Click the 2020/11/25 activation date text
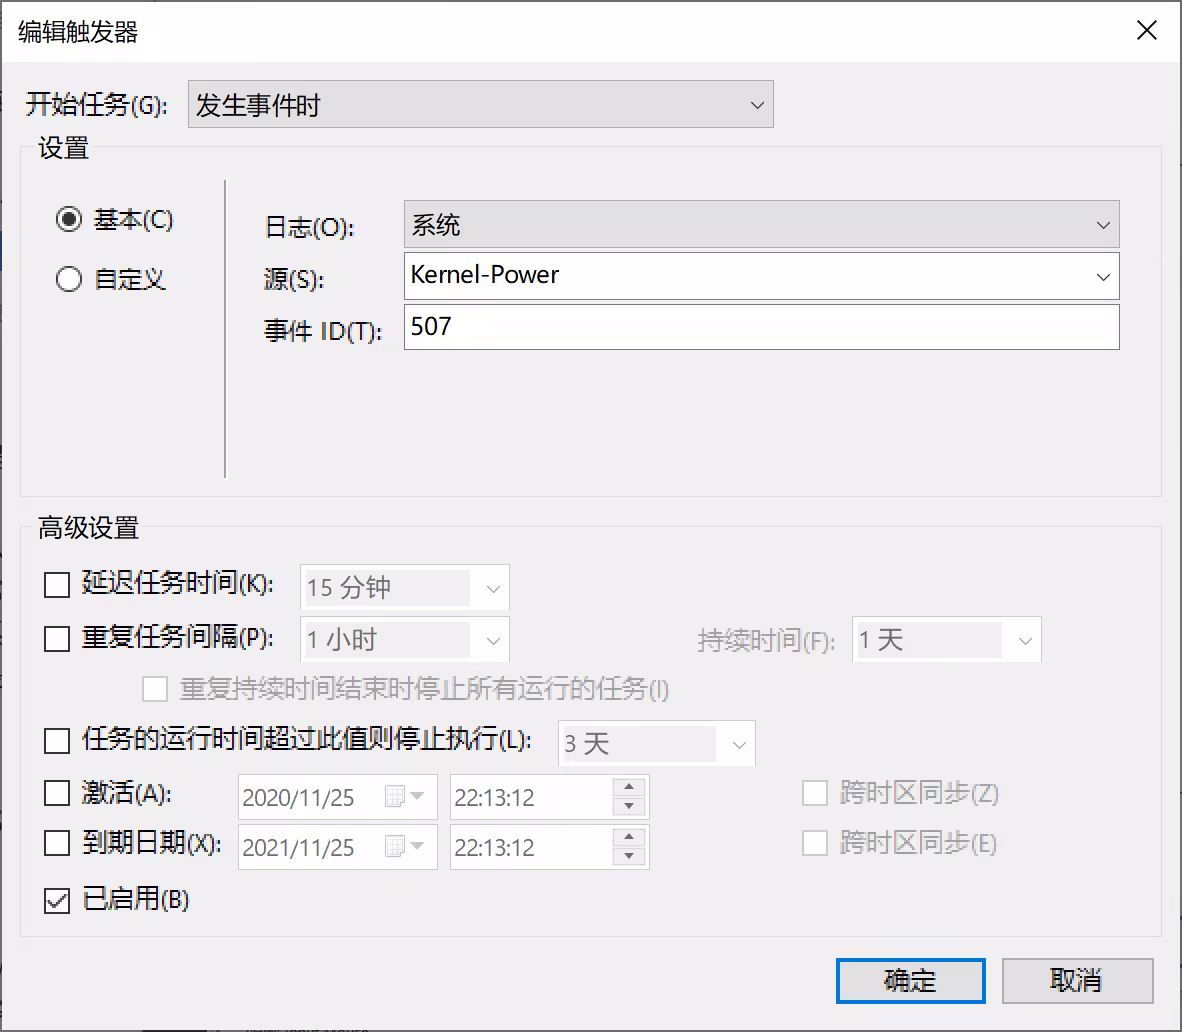The height and width of the screenshot is (1032, 1182). [299, 798]
